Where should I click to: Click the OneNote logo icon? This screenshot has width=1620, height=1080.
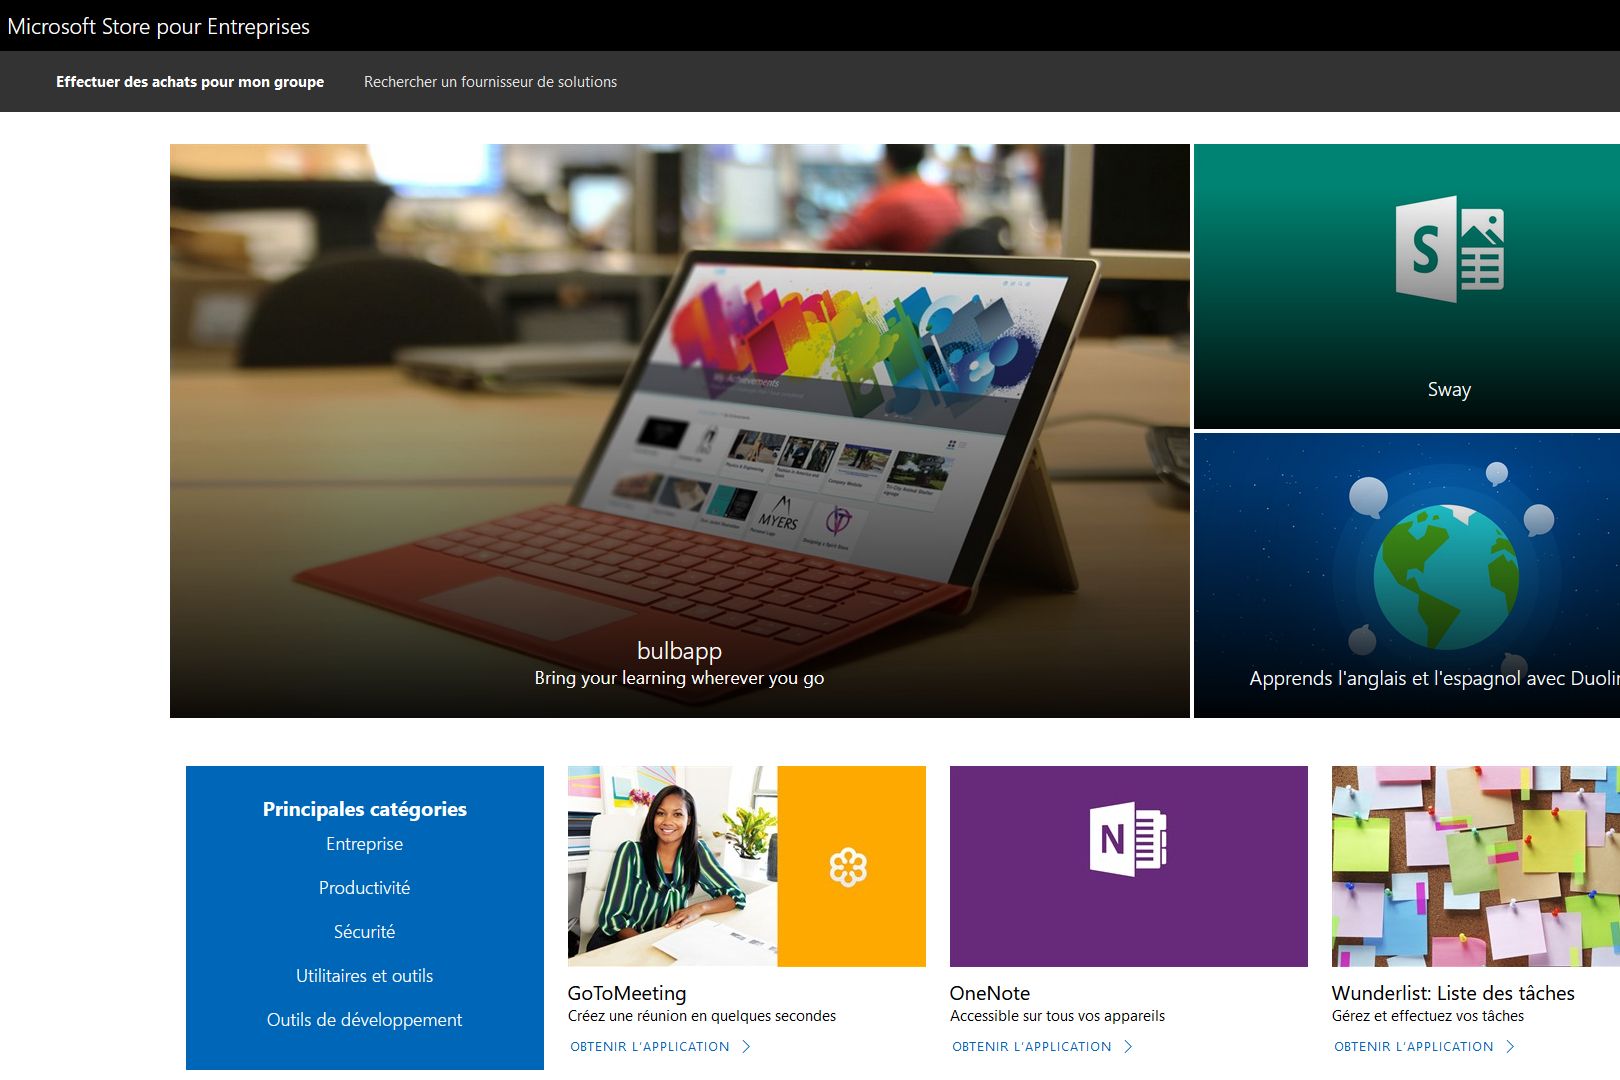[x=1128, y=839]
